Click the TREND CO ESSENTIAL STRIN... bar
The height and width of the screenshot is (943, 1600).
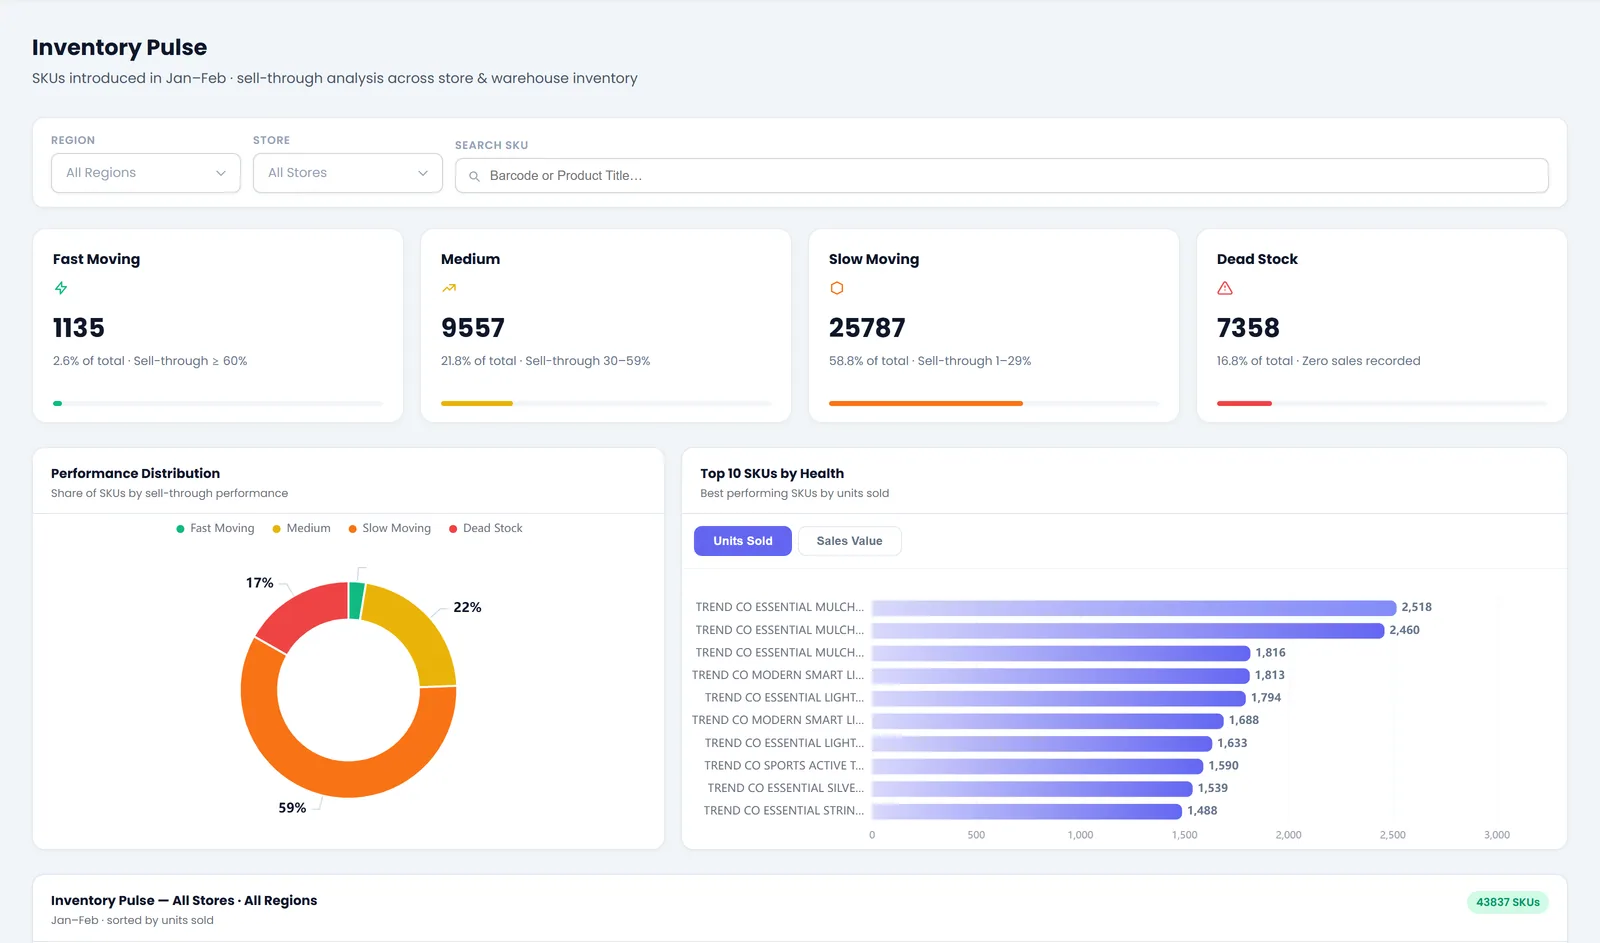[x=1027, y=811]
